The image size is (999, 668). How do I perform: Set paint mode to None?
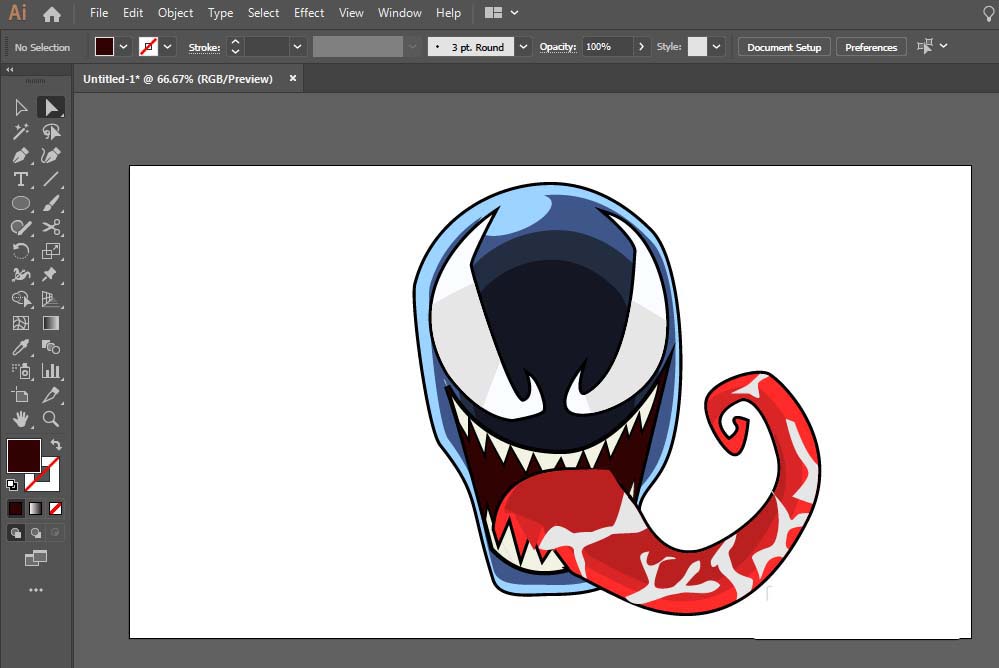(x=56, y=508)
